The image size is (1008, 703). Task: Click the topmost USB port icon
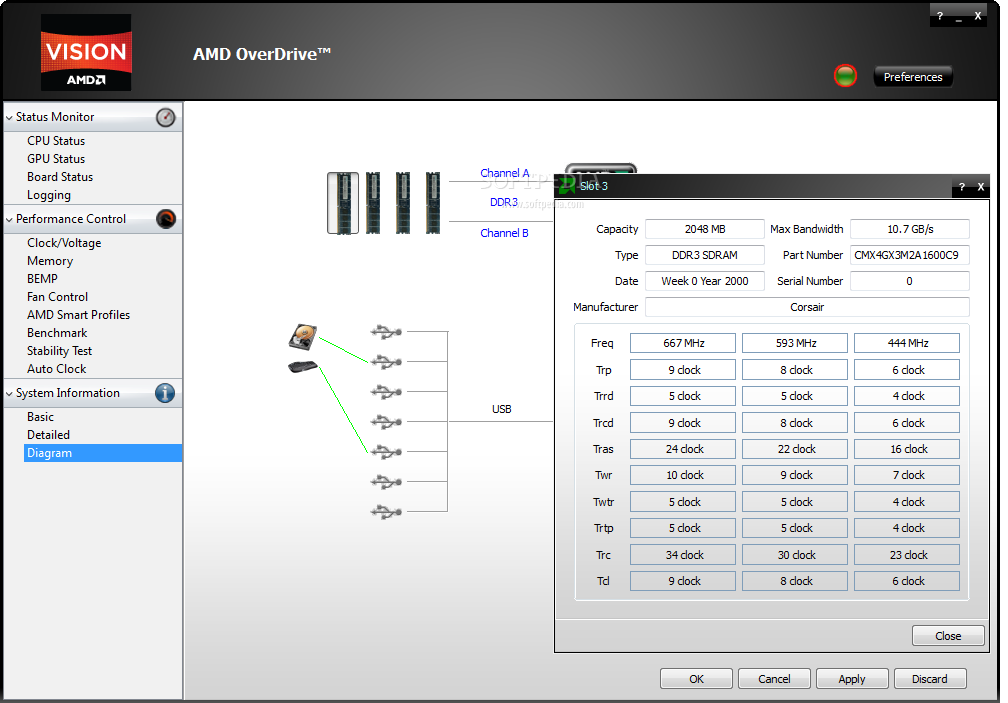pyautogui.click(x=386, y=332)
